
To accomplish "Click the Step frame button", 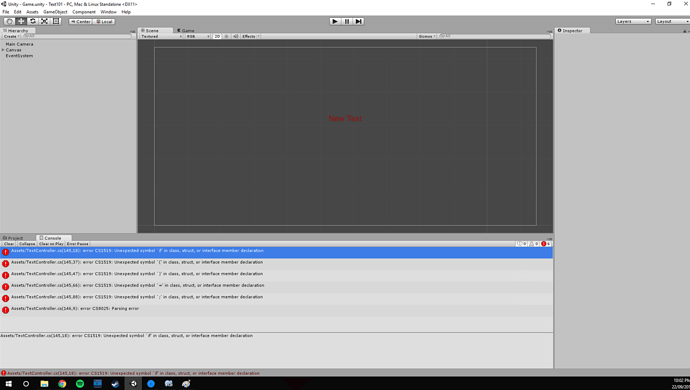I will tap(358, 21).
